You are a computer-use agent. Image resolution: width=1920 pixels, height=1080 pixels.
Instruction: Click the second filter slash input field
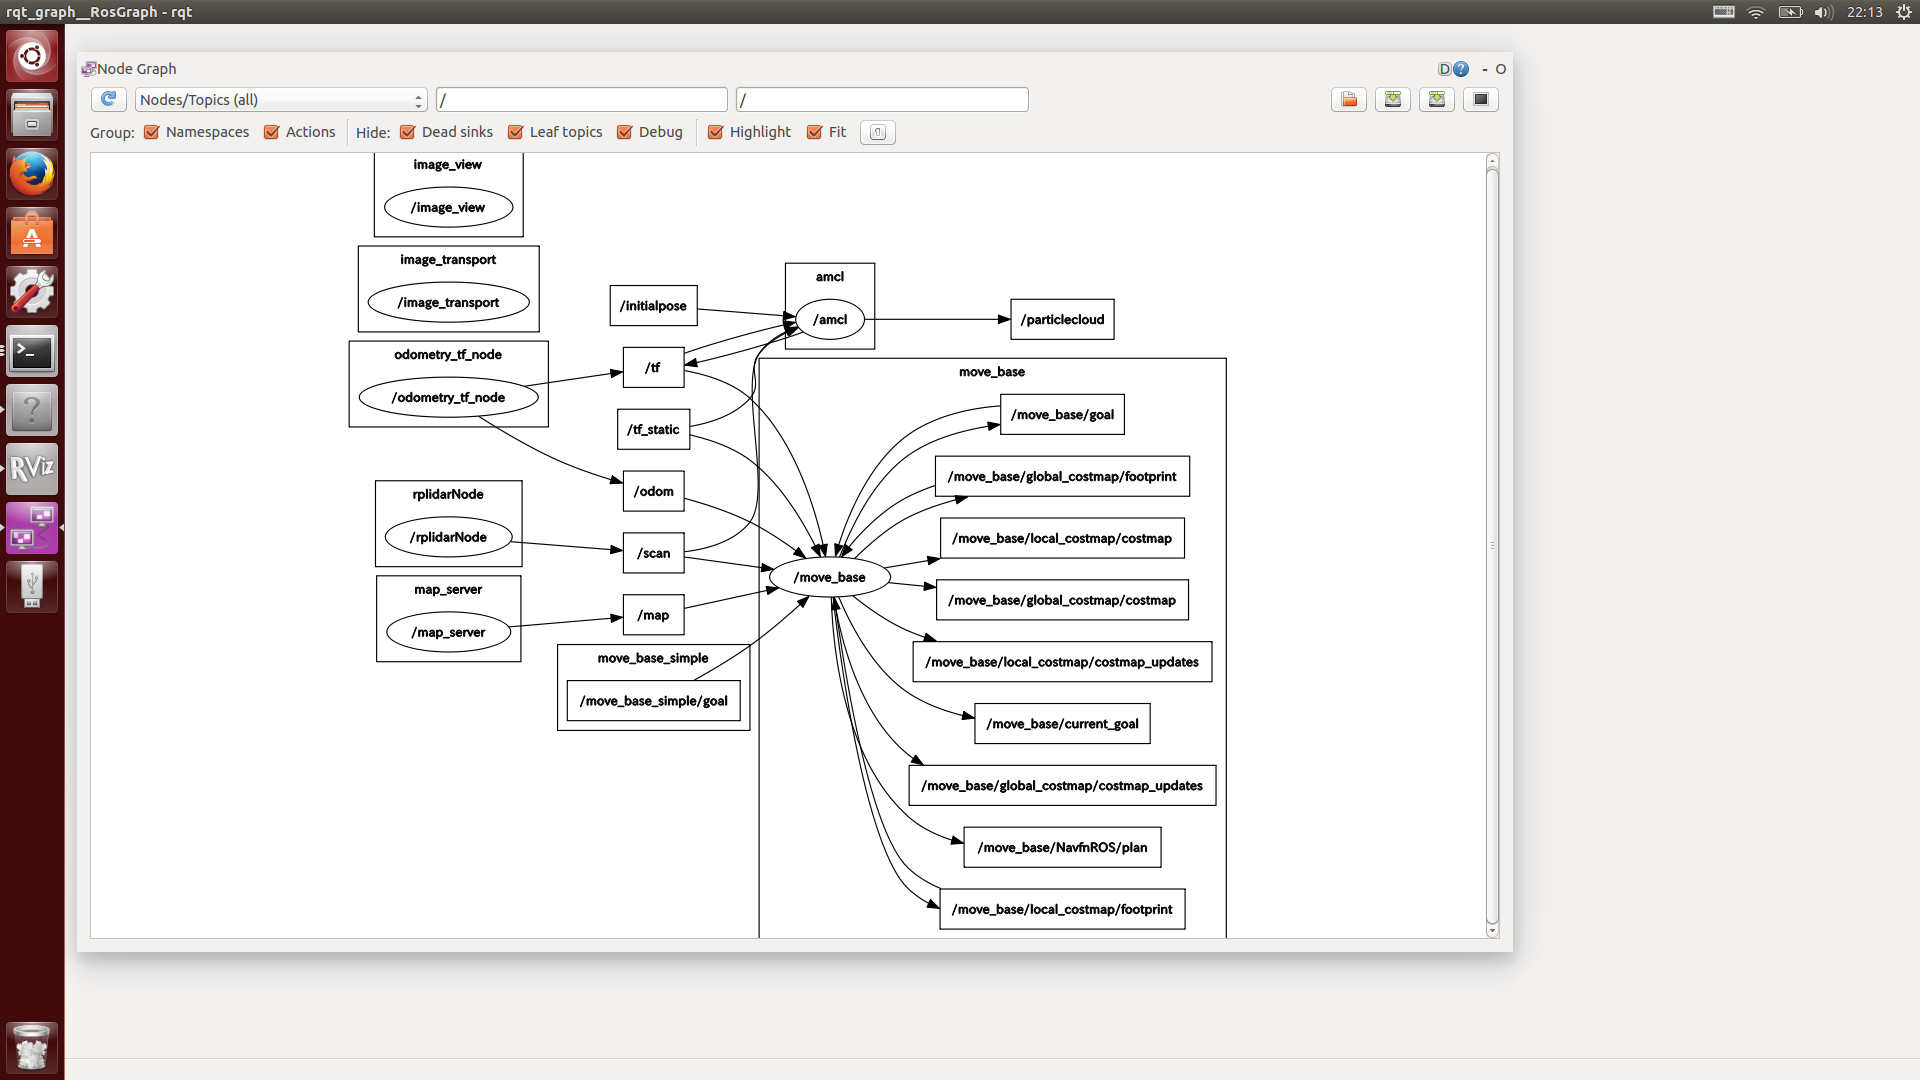tap(881, 99)
